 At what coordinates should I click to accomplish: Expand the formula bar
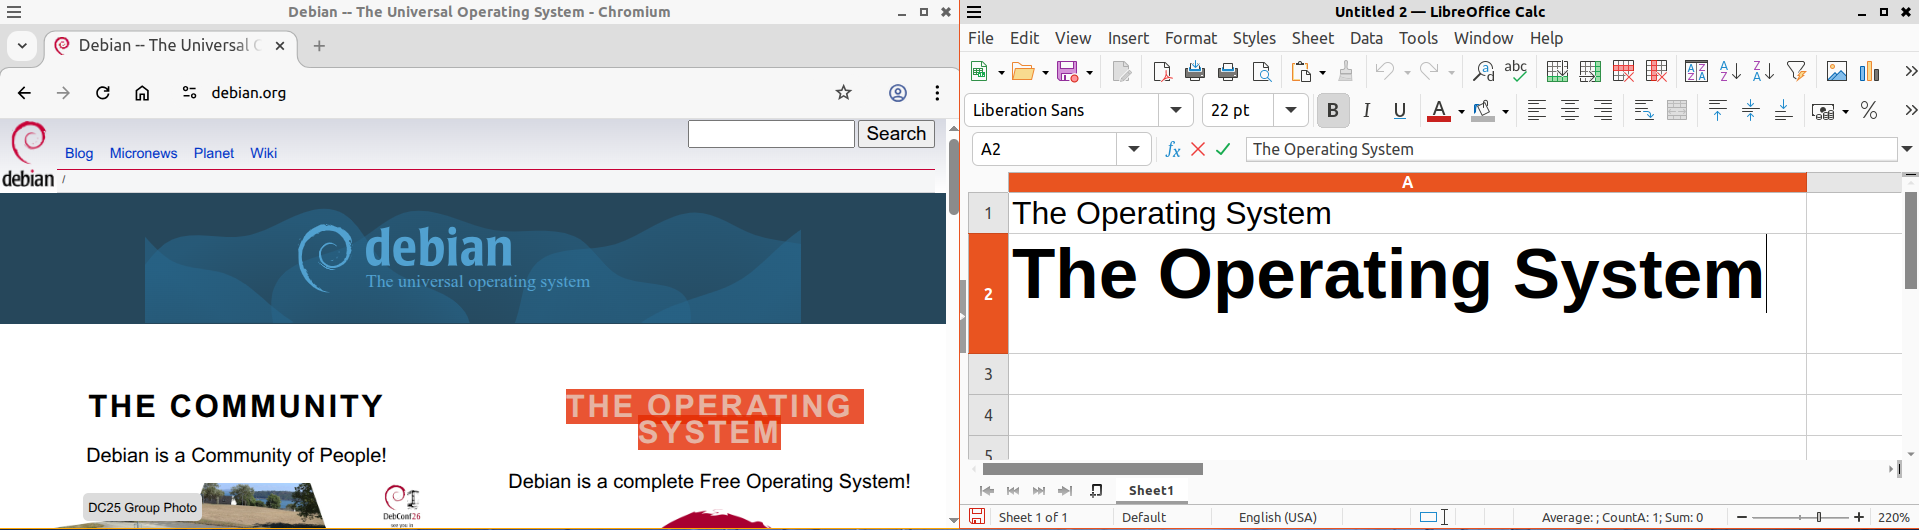point(1907,149)
